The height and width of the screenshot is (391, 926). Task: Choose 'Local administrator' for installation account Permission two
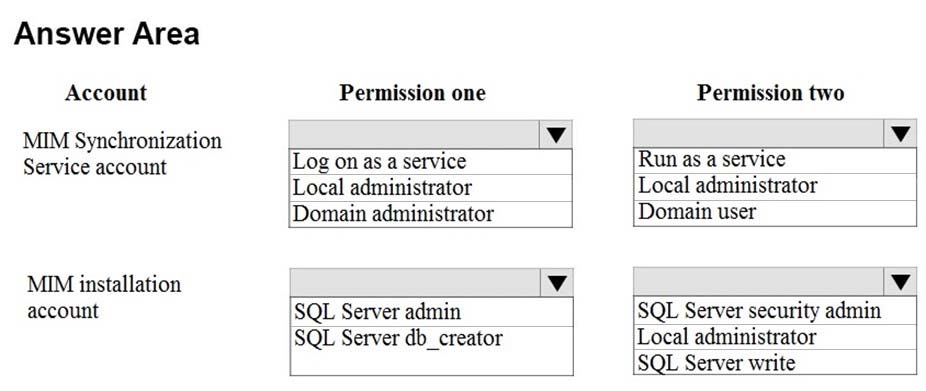(775, 337)
